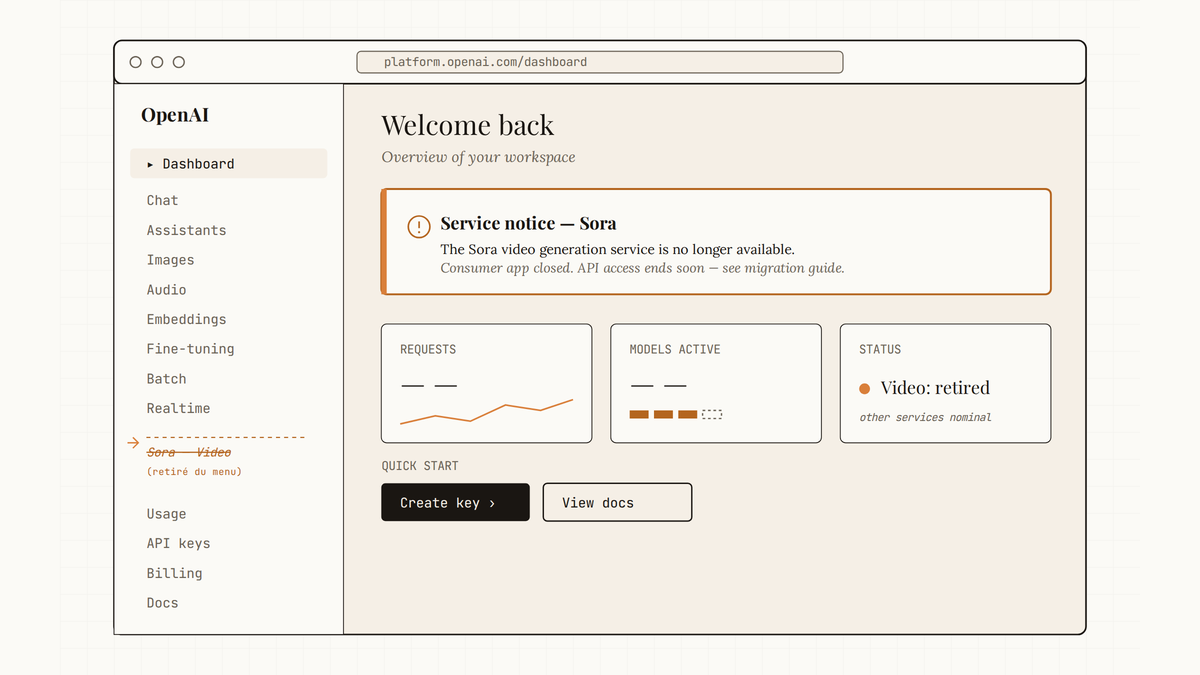The height and width of the screenshot is (675, 1200).
Task: Click the 'see migration guide' notice line
Action: [642, 268]
